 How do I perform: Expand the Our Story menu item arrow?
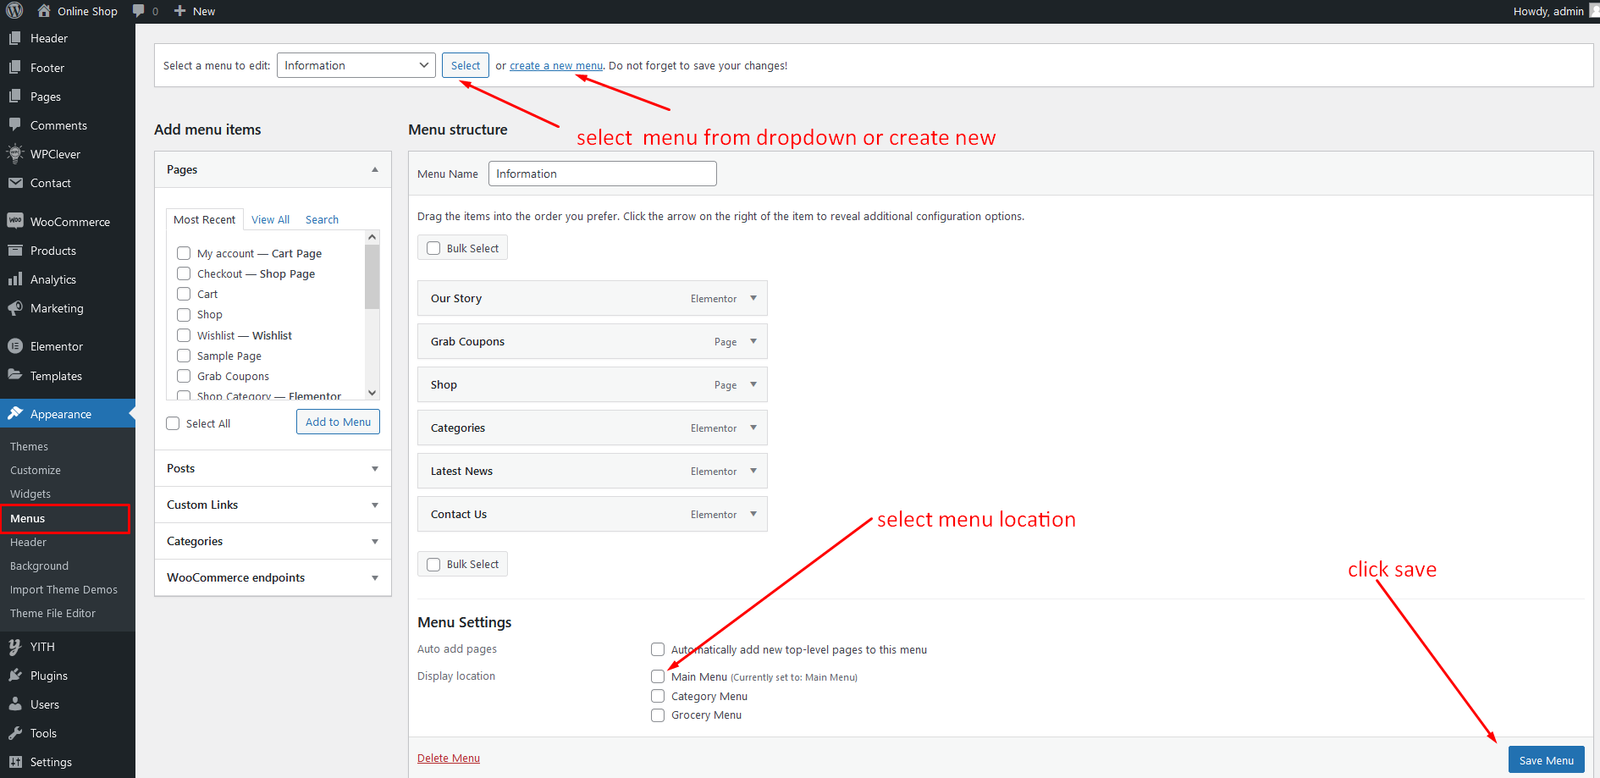(x=753, y=298)
